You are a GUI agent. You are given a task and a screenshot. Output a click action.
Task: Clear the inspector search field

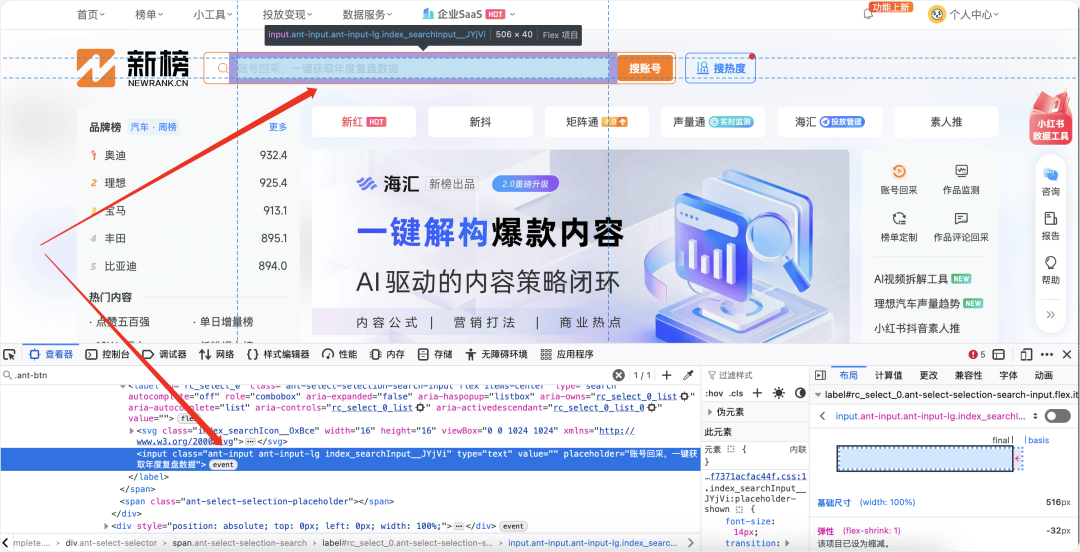click(619, 376)
